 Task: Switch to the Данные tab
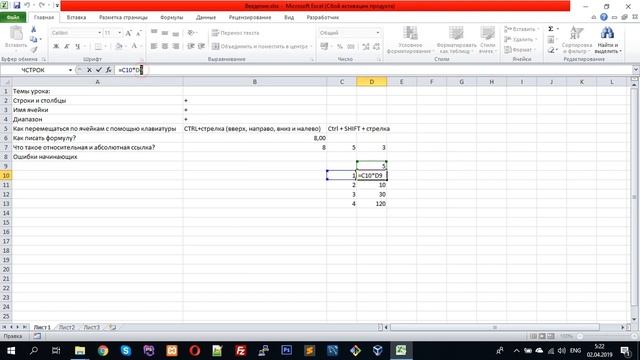click(206, 18)
